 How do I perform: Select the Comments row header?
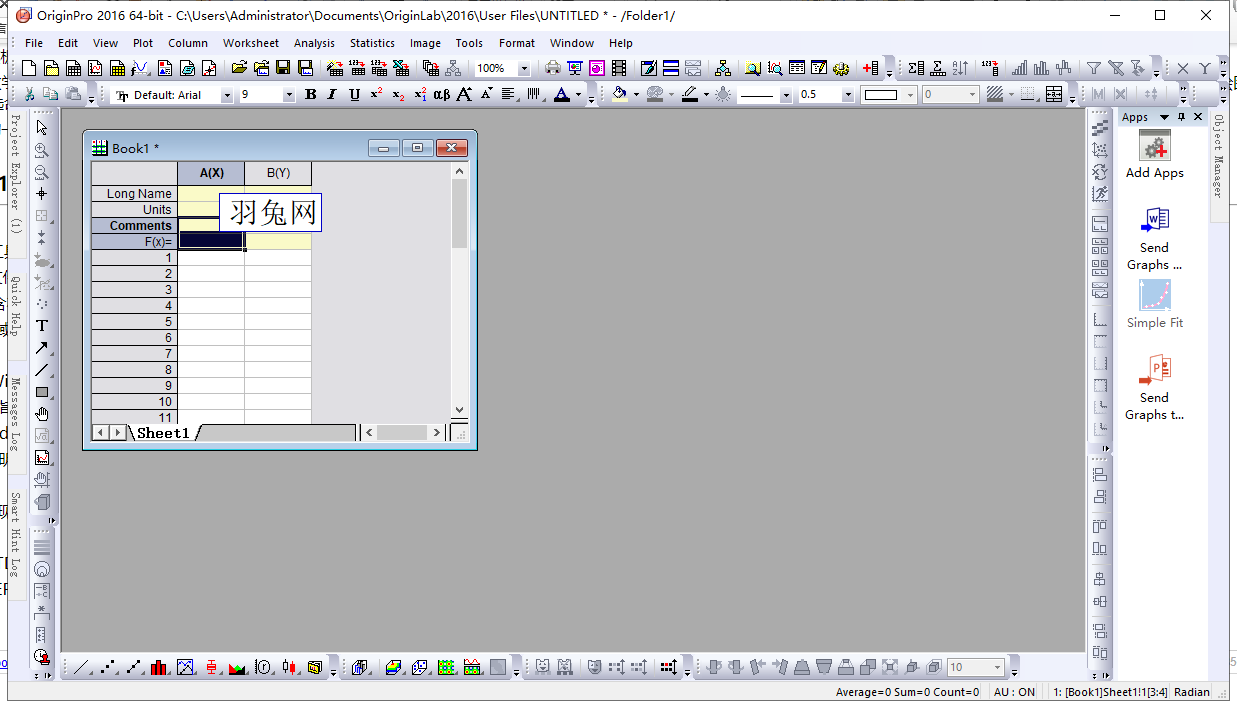click(135, 226)
